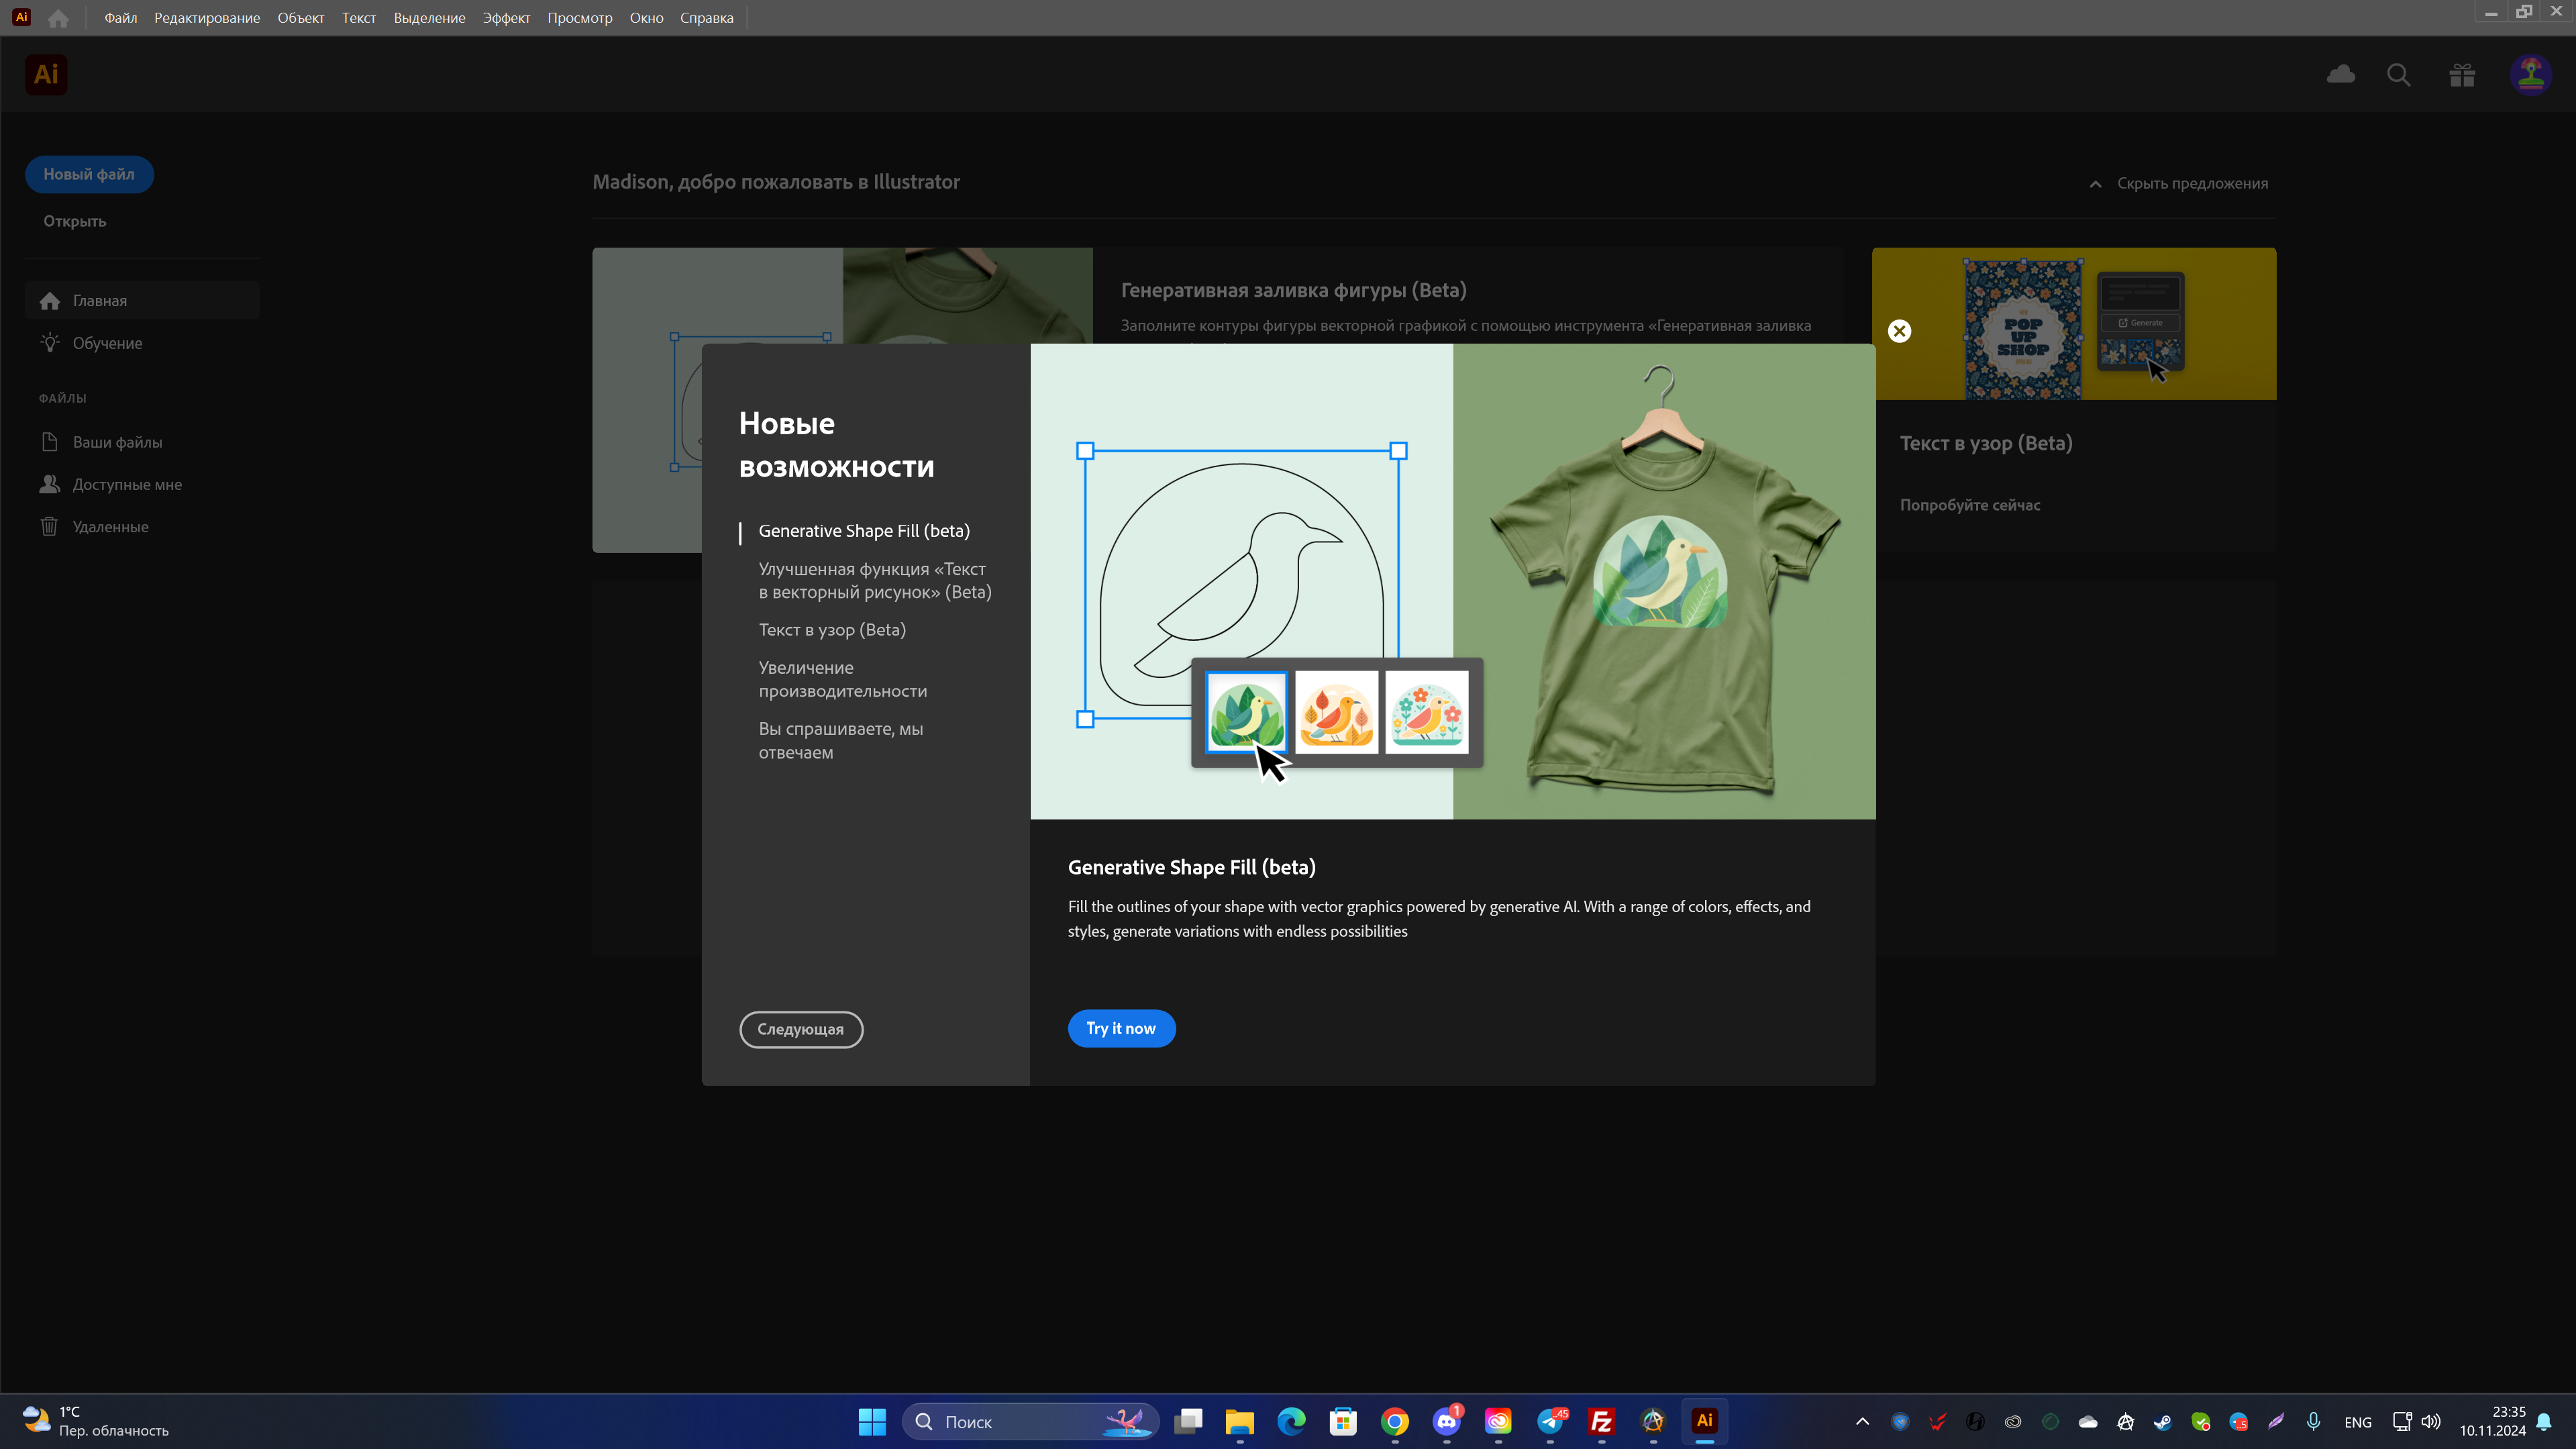
Task: Open notifications bell icon
Action: tap(2545, 1421)
